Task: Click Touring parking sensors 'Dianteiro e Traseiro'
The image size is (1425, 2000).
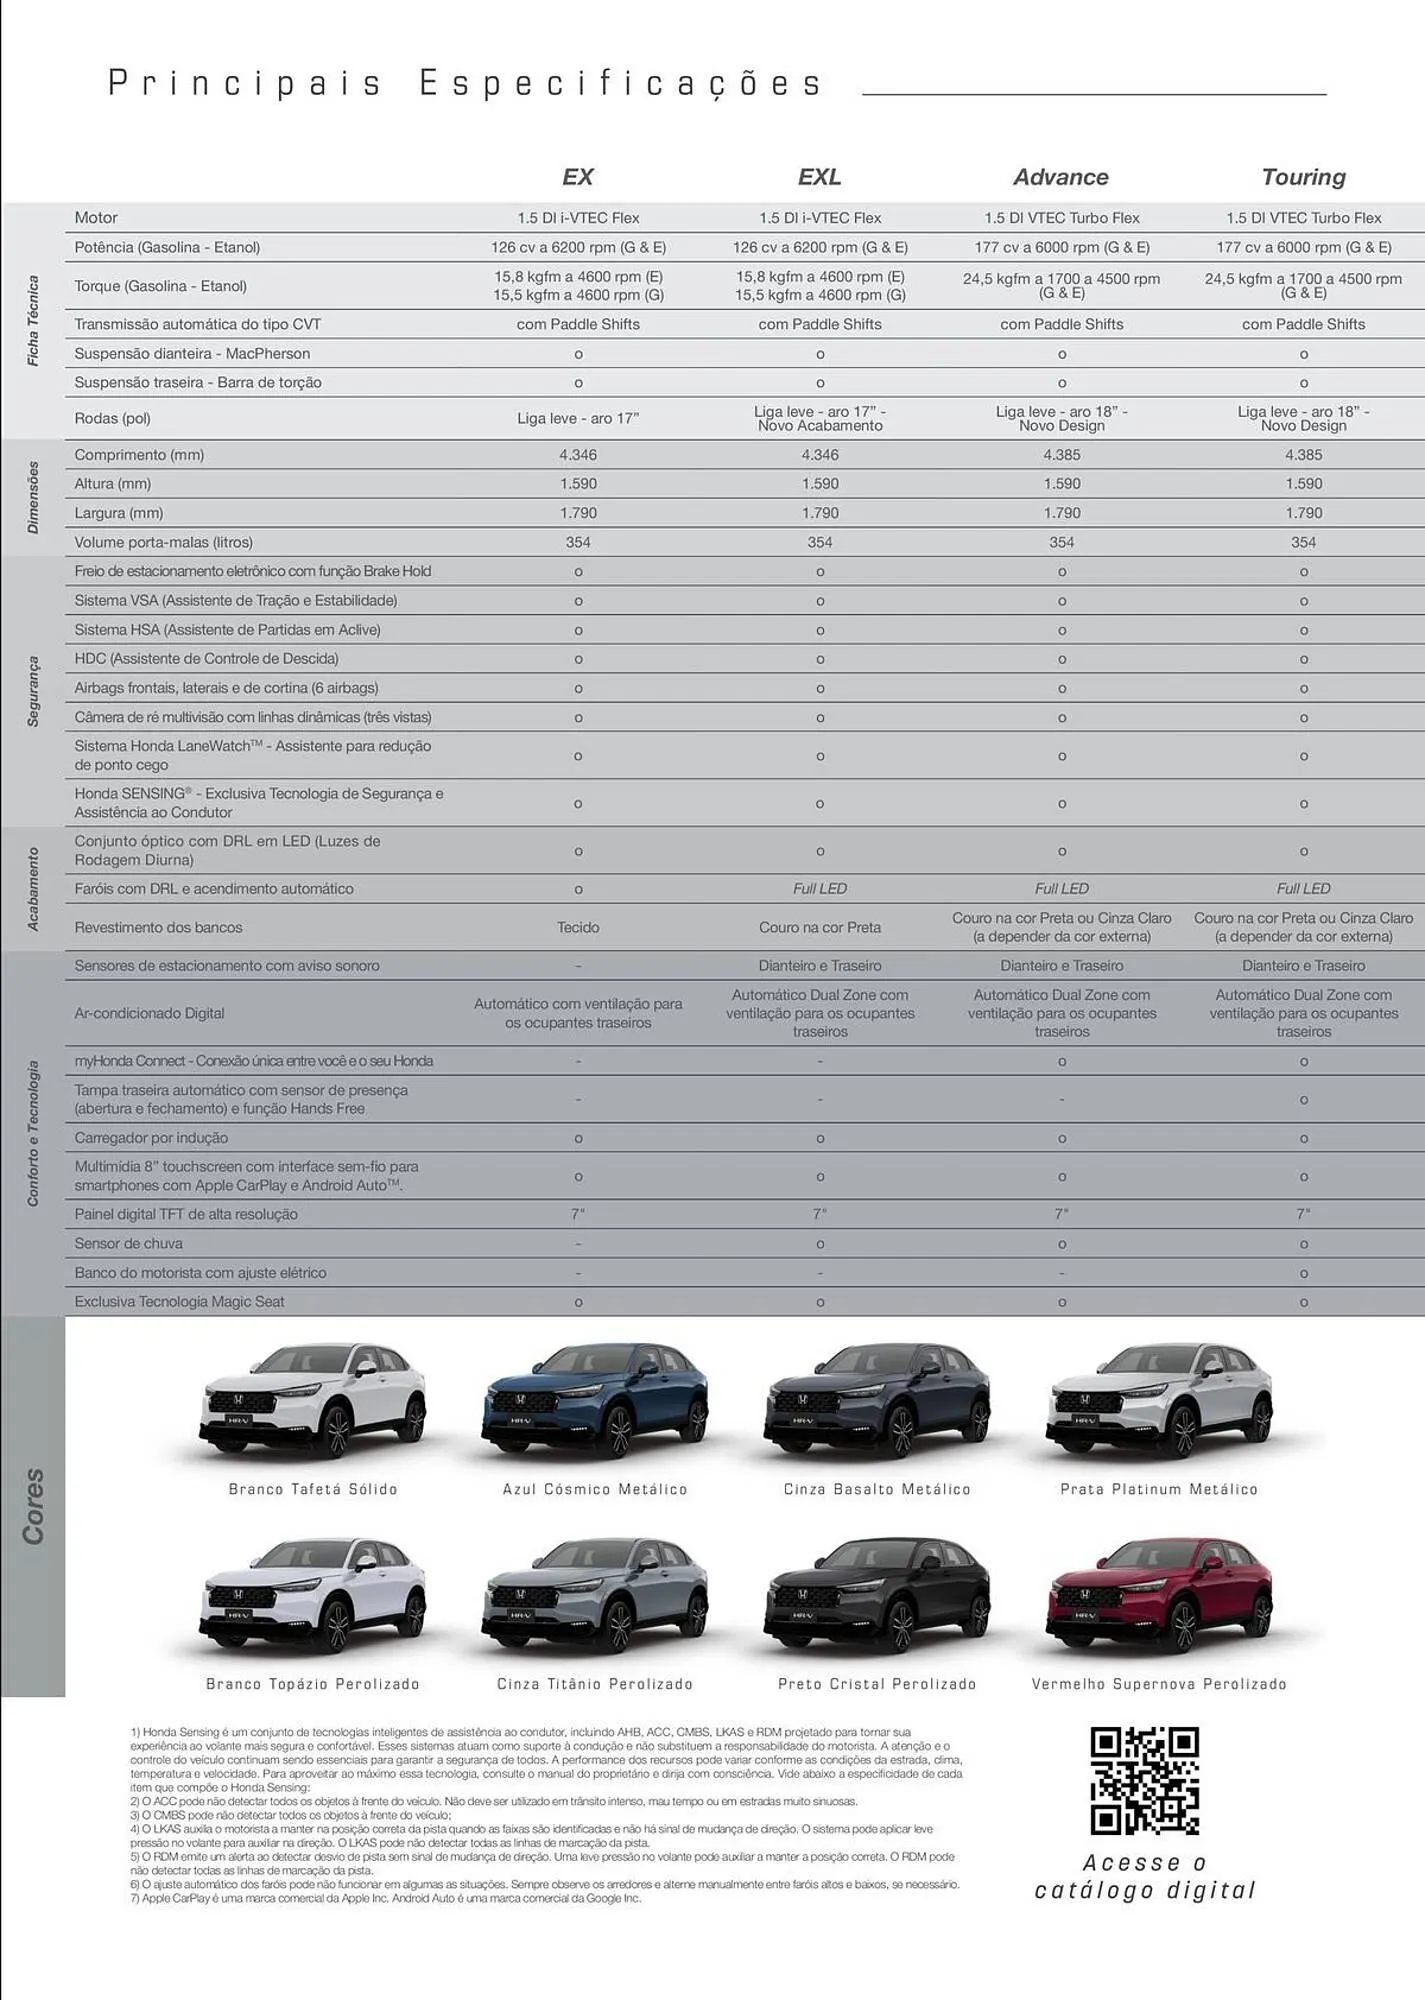Action: (x=1303, y=966)
